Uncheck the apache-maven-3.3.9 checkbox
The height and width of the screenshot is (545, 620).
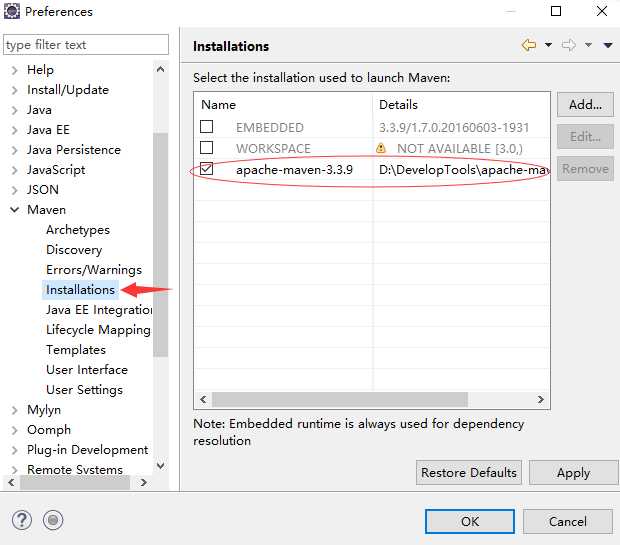click(x=206, y=169)
